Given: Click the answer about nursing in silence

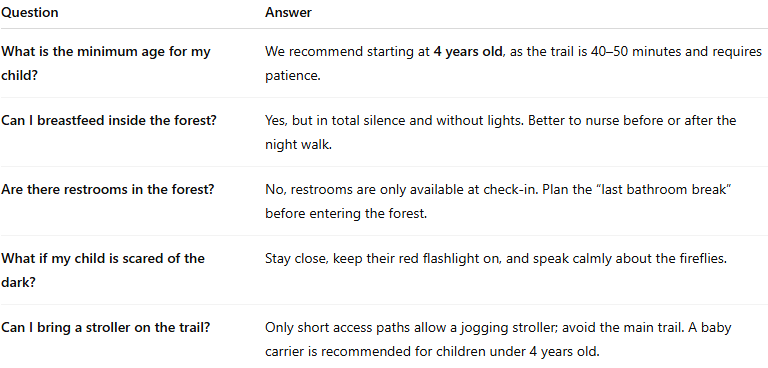Looking at the screenshot, I should (x=501, y=133).
